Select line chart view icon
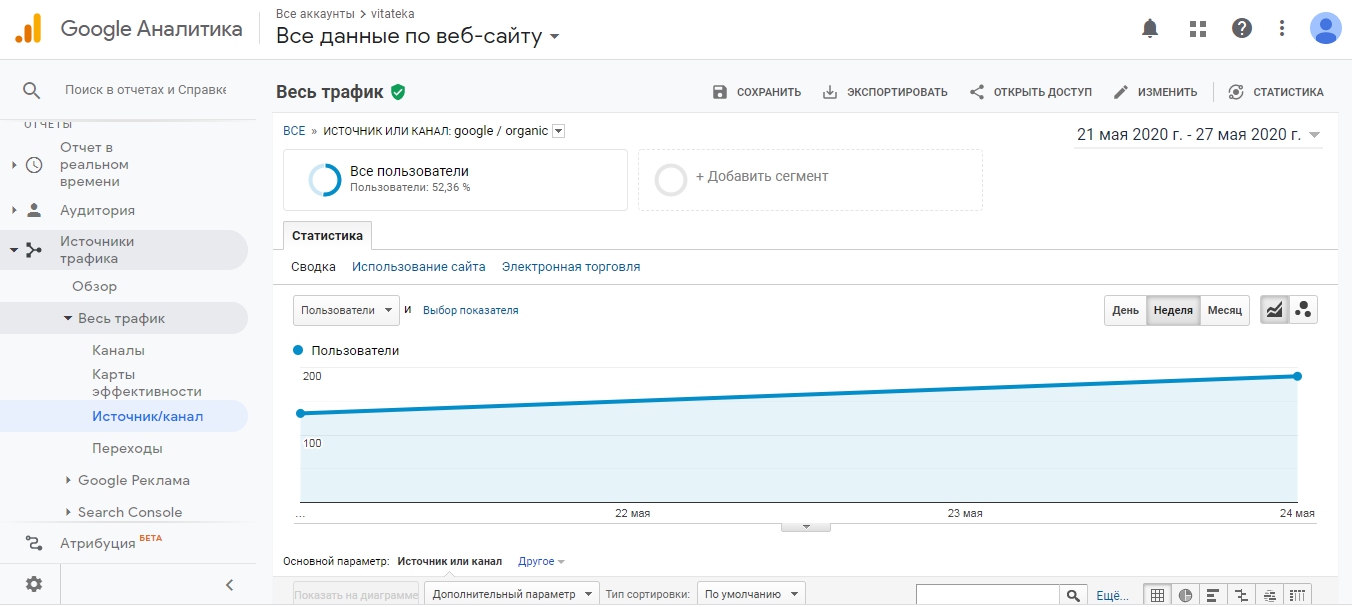 pyautogui.click(x=1274, y=310)
